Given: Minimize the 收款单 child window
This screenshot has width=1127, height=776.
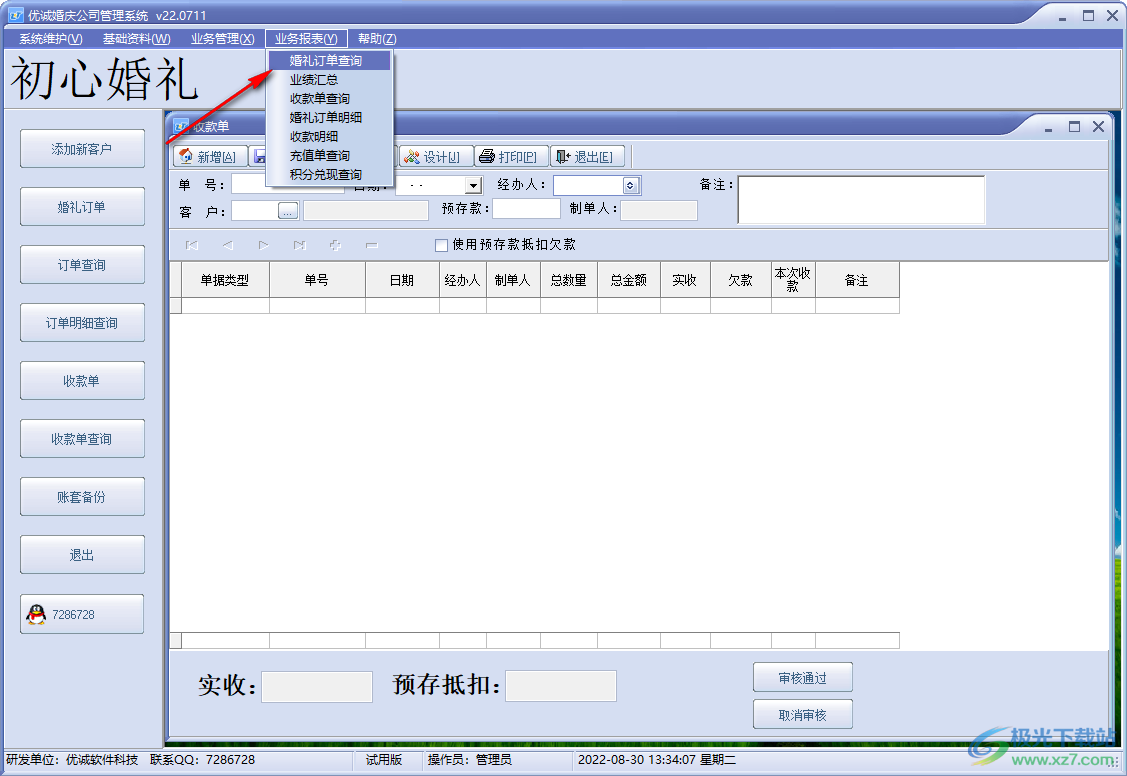Looking at the screenshot, I should point(1049,128).
